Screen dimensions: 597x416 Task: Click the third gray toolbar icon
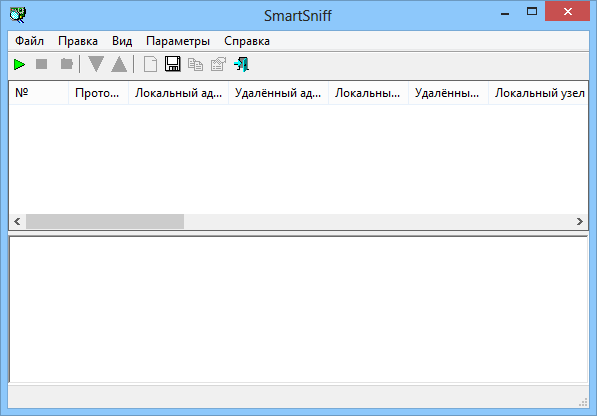coord(66,64)
